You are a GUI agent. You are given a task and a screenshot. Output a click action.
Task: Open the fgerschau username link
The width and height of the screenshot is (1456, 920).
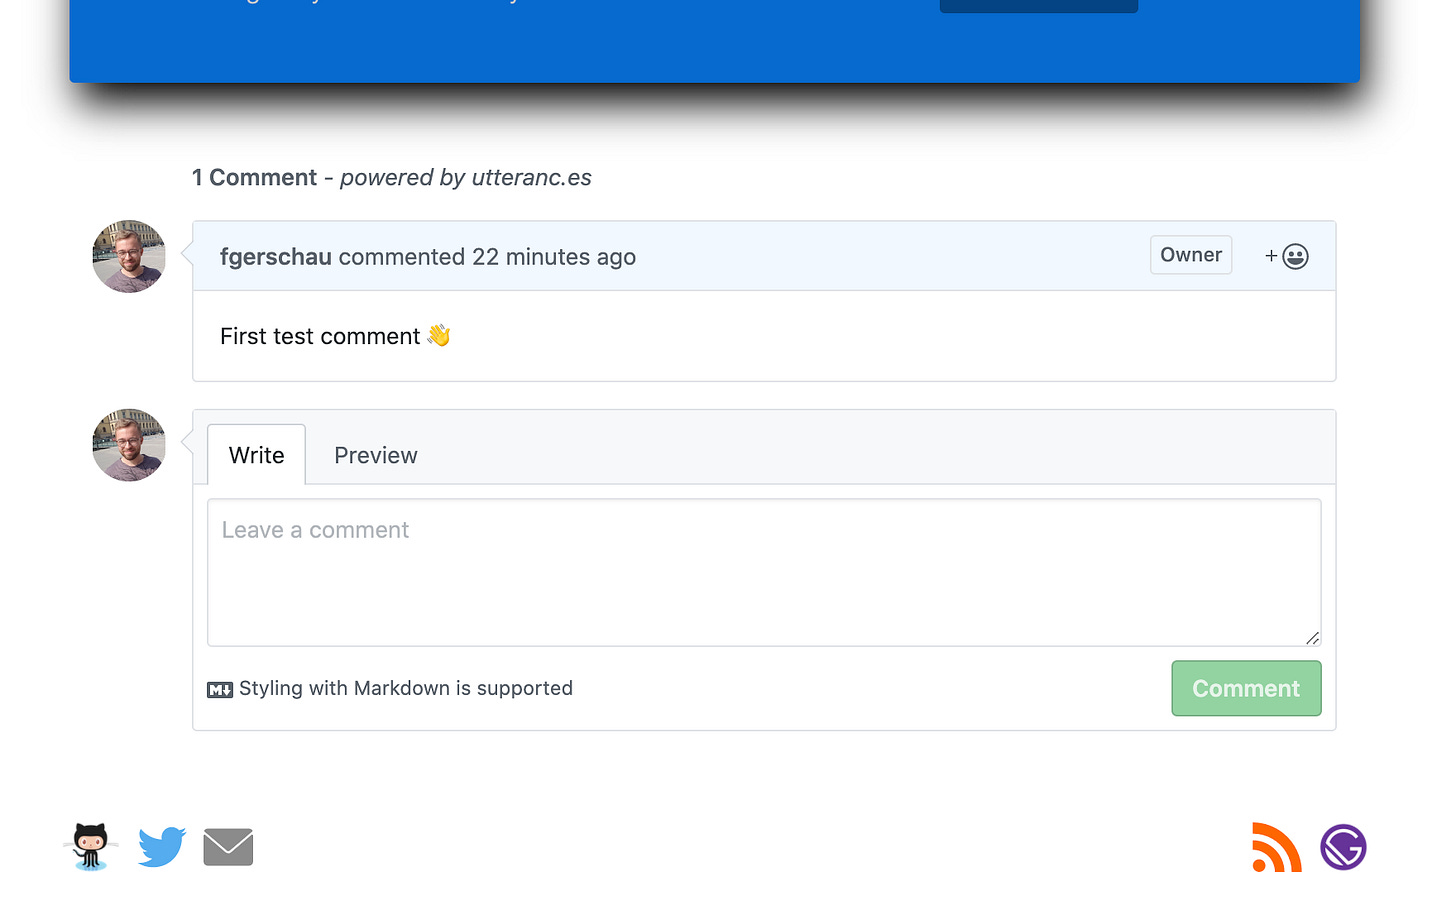[275, 257]
